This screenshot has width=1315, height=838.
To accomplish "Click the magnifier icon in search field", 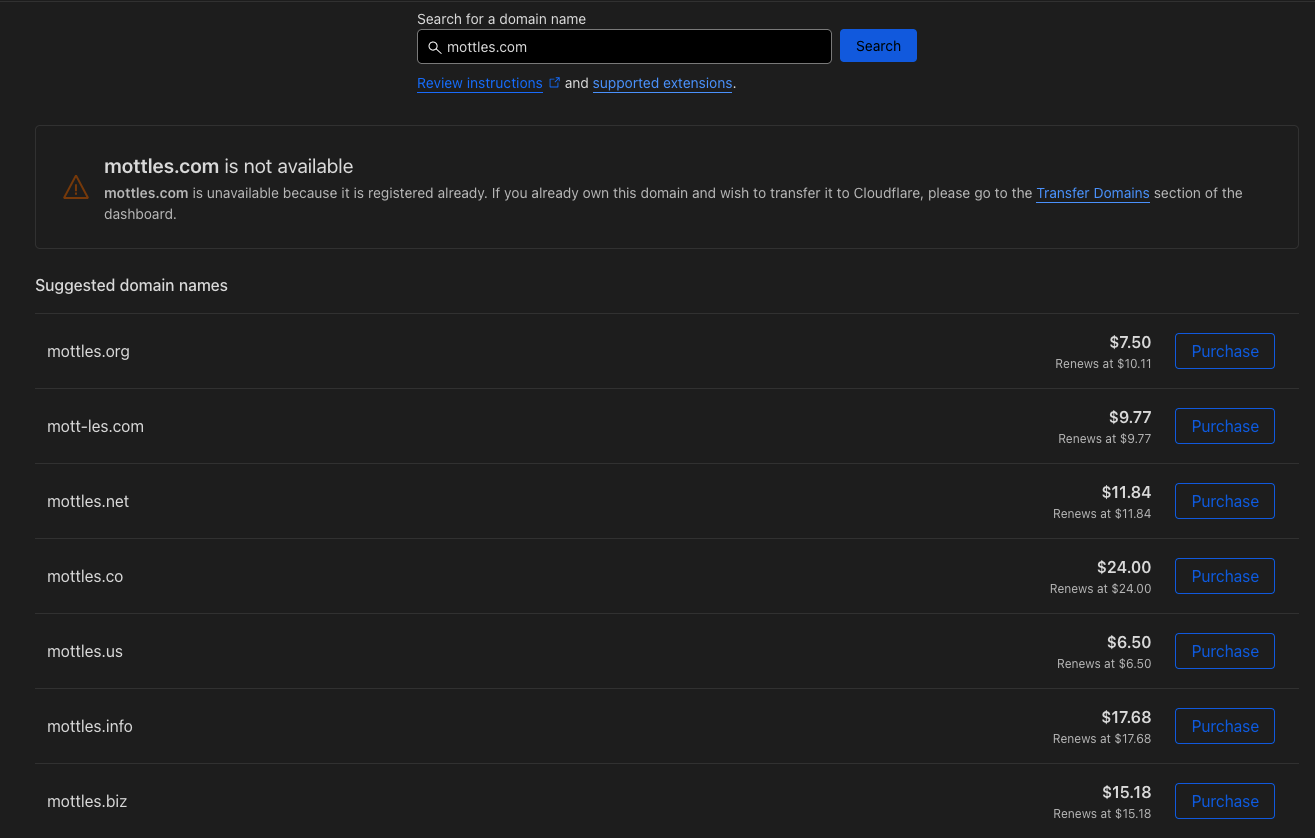I will 434,47.
